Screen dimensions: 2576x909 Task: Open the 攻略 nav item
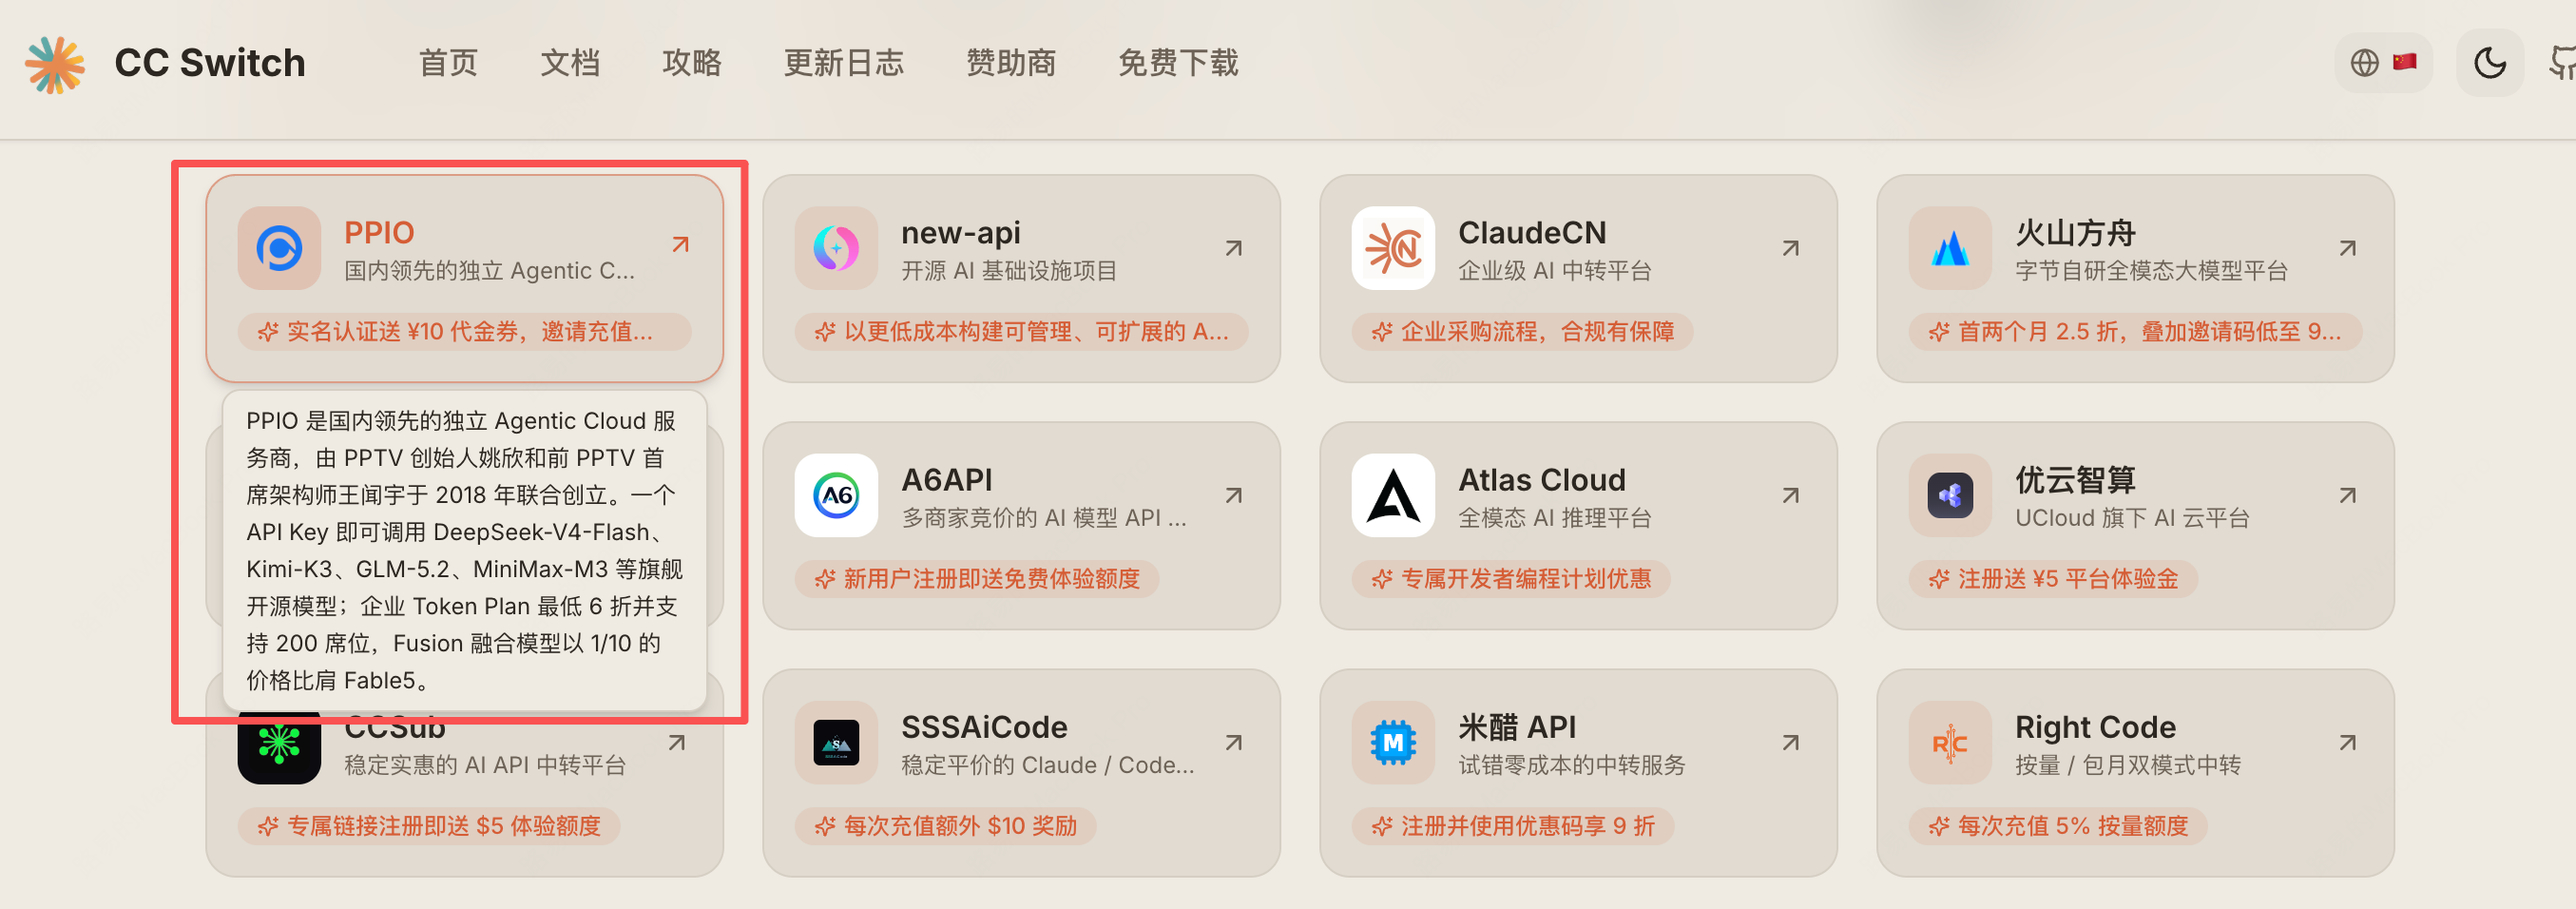pyautogui.click(x=692, y=63)
